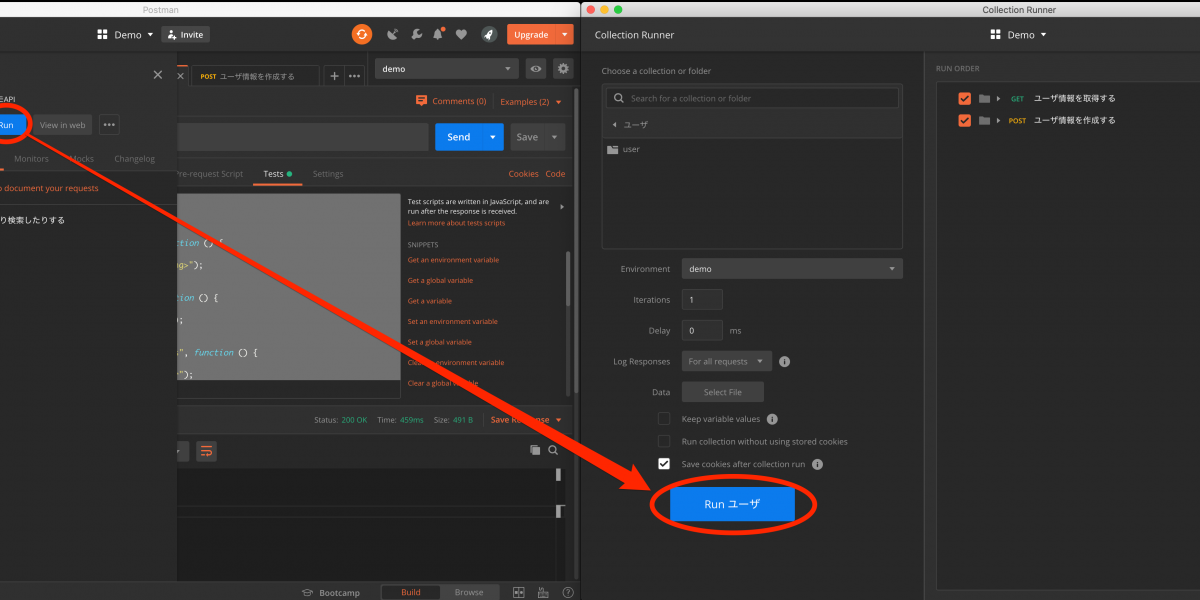The height and width of the screenshot is (600, 1200).
Task: Open notifications bell icon
Action: [x=438, y=34]
